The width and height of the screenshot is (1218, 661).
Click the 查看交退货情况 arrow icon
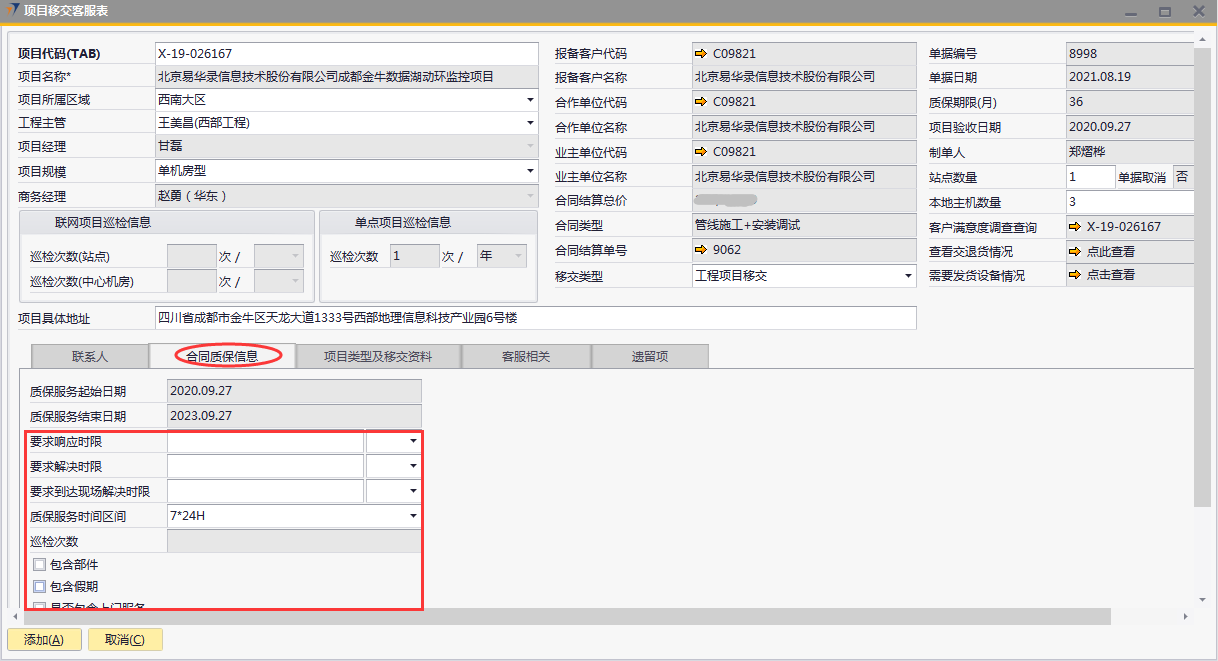click(x=1075, y=252)
